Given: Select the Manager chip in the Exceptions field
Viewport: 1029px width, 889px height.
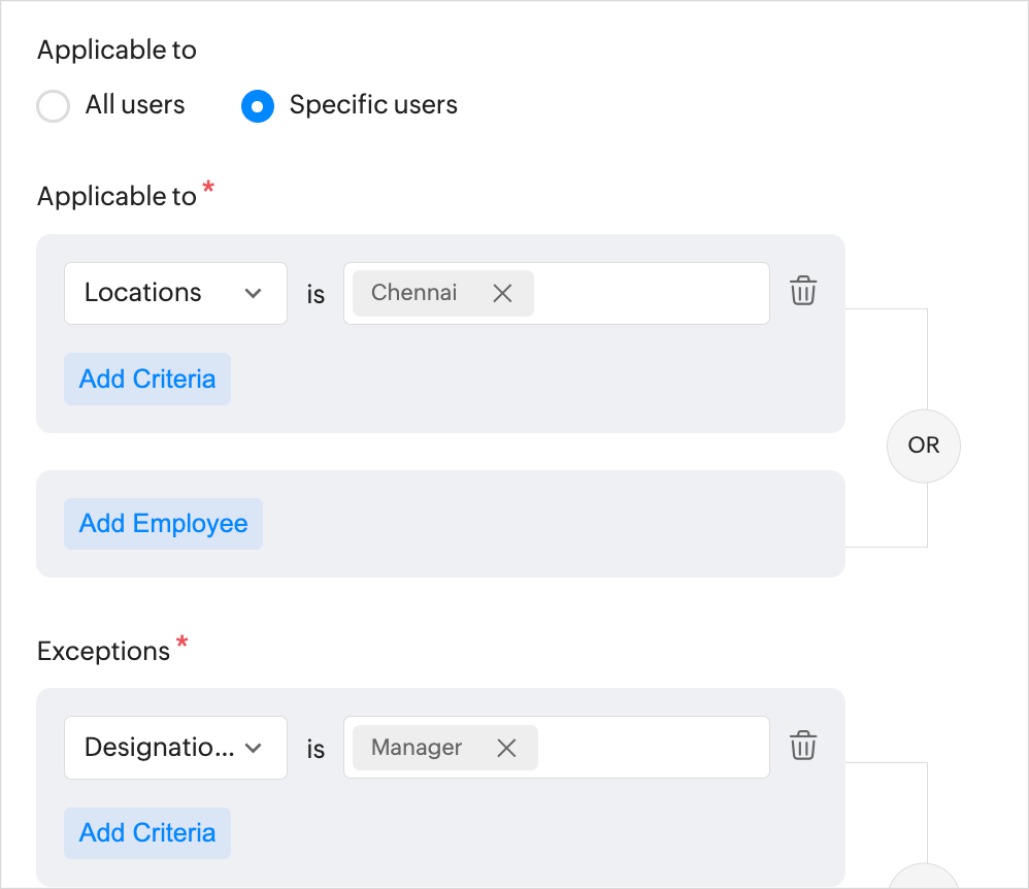Looking at the screenshot, I should pos(416,748).
